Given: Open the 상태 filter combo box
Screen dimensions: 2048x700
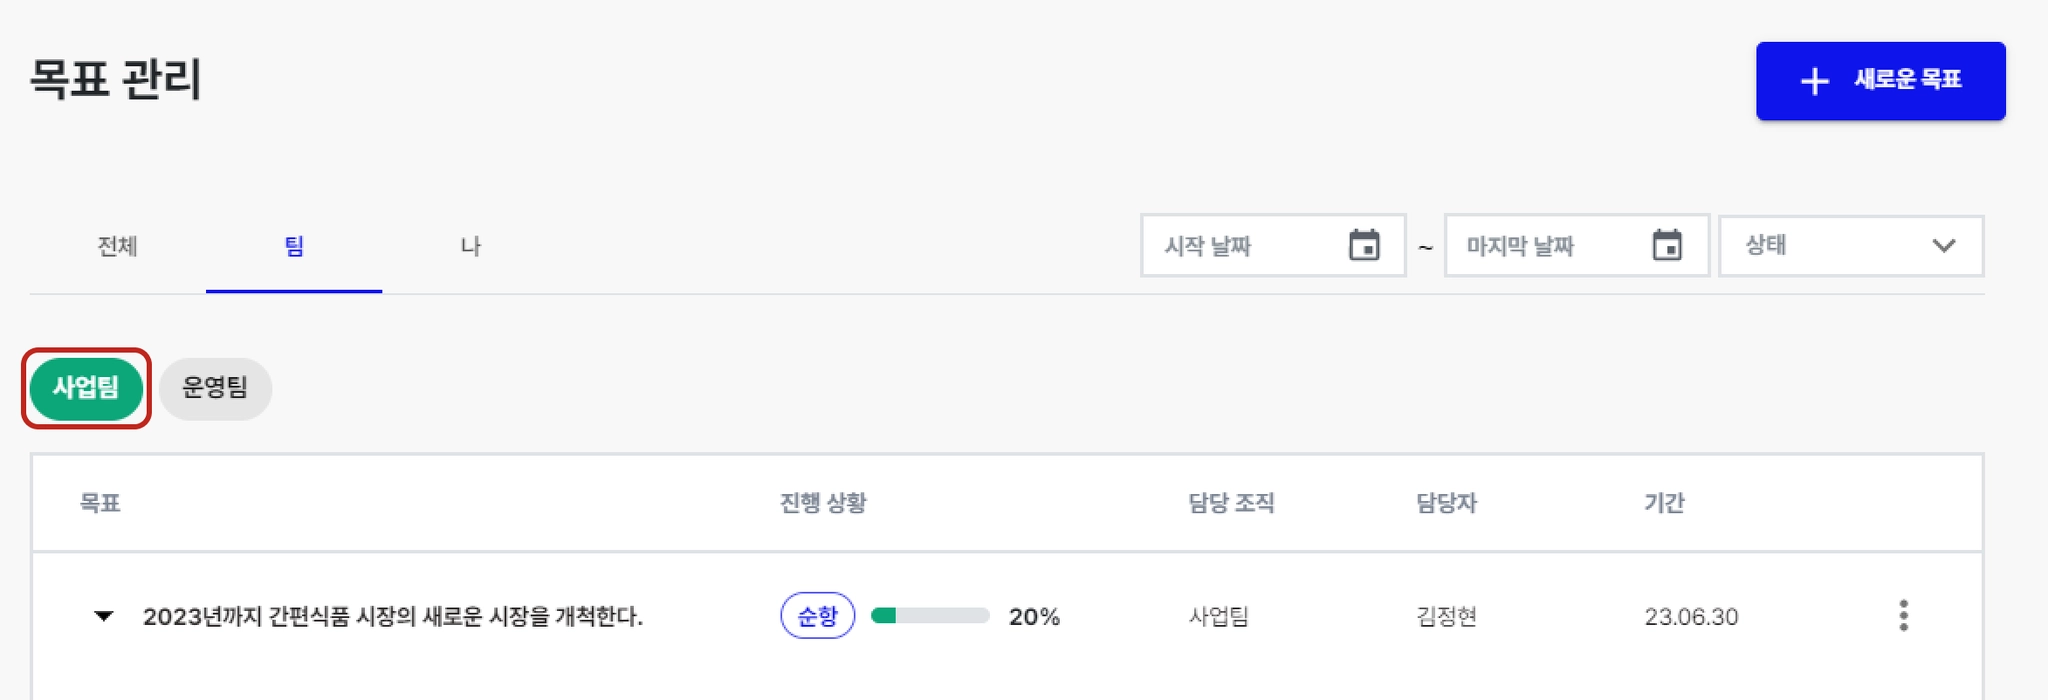Looking at the screenshot, I should click(x=1851, y=246).
